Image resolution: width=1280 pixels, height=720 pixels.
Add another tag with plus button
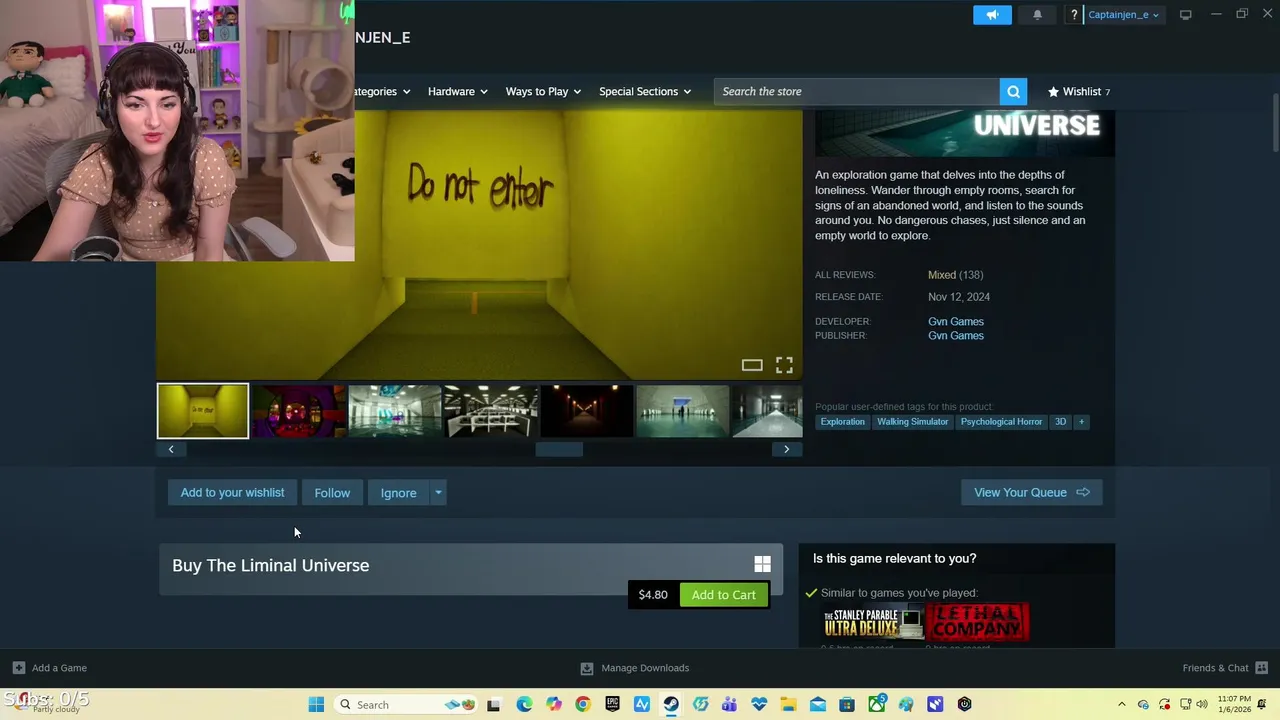tap(1081, 422)
